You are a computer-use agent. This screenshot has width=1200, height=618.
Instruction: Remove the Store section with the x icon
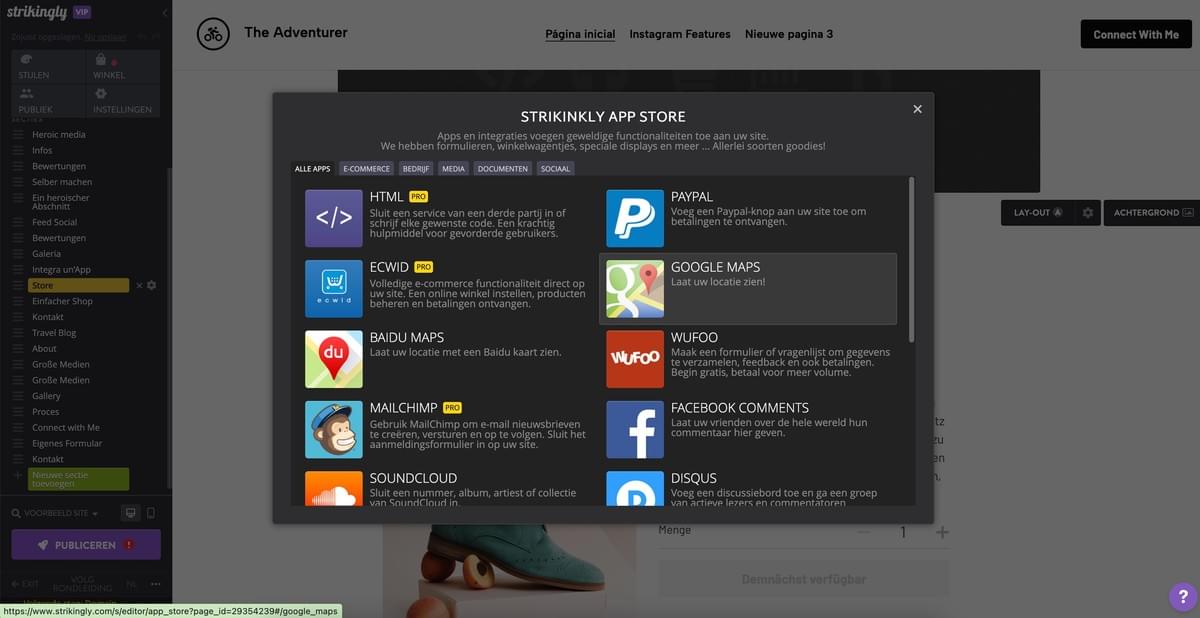pyautogui.click(x=139, y=286)
